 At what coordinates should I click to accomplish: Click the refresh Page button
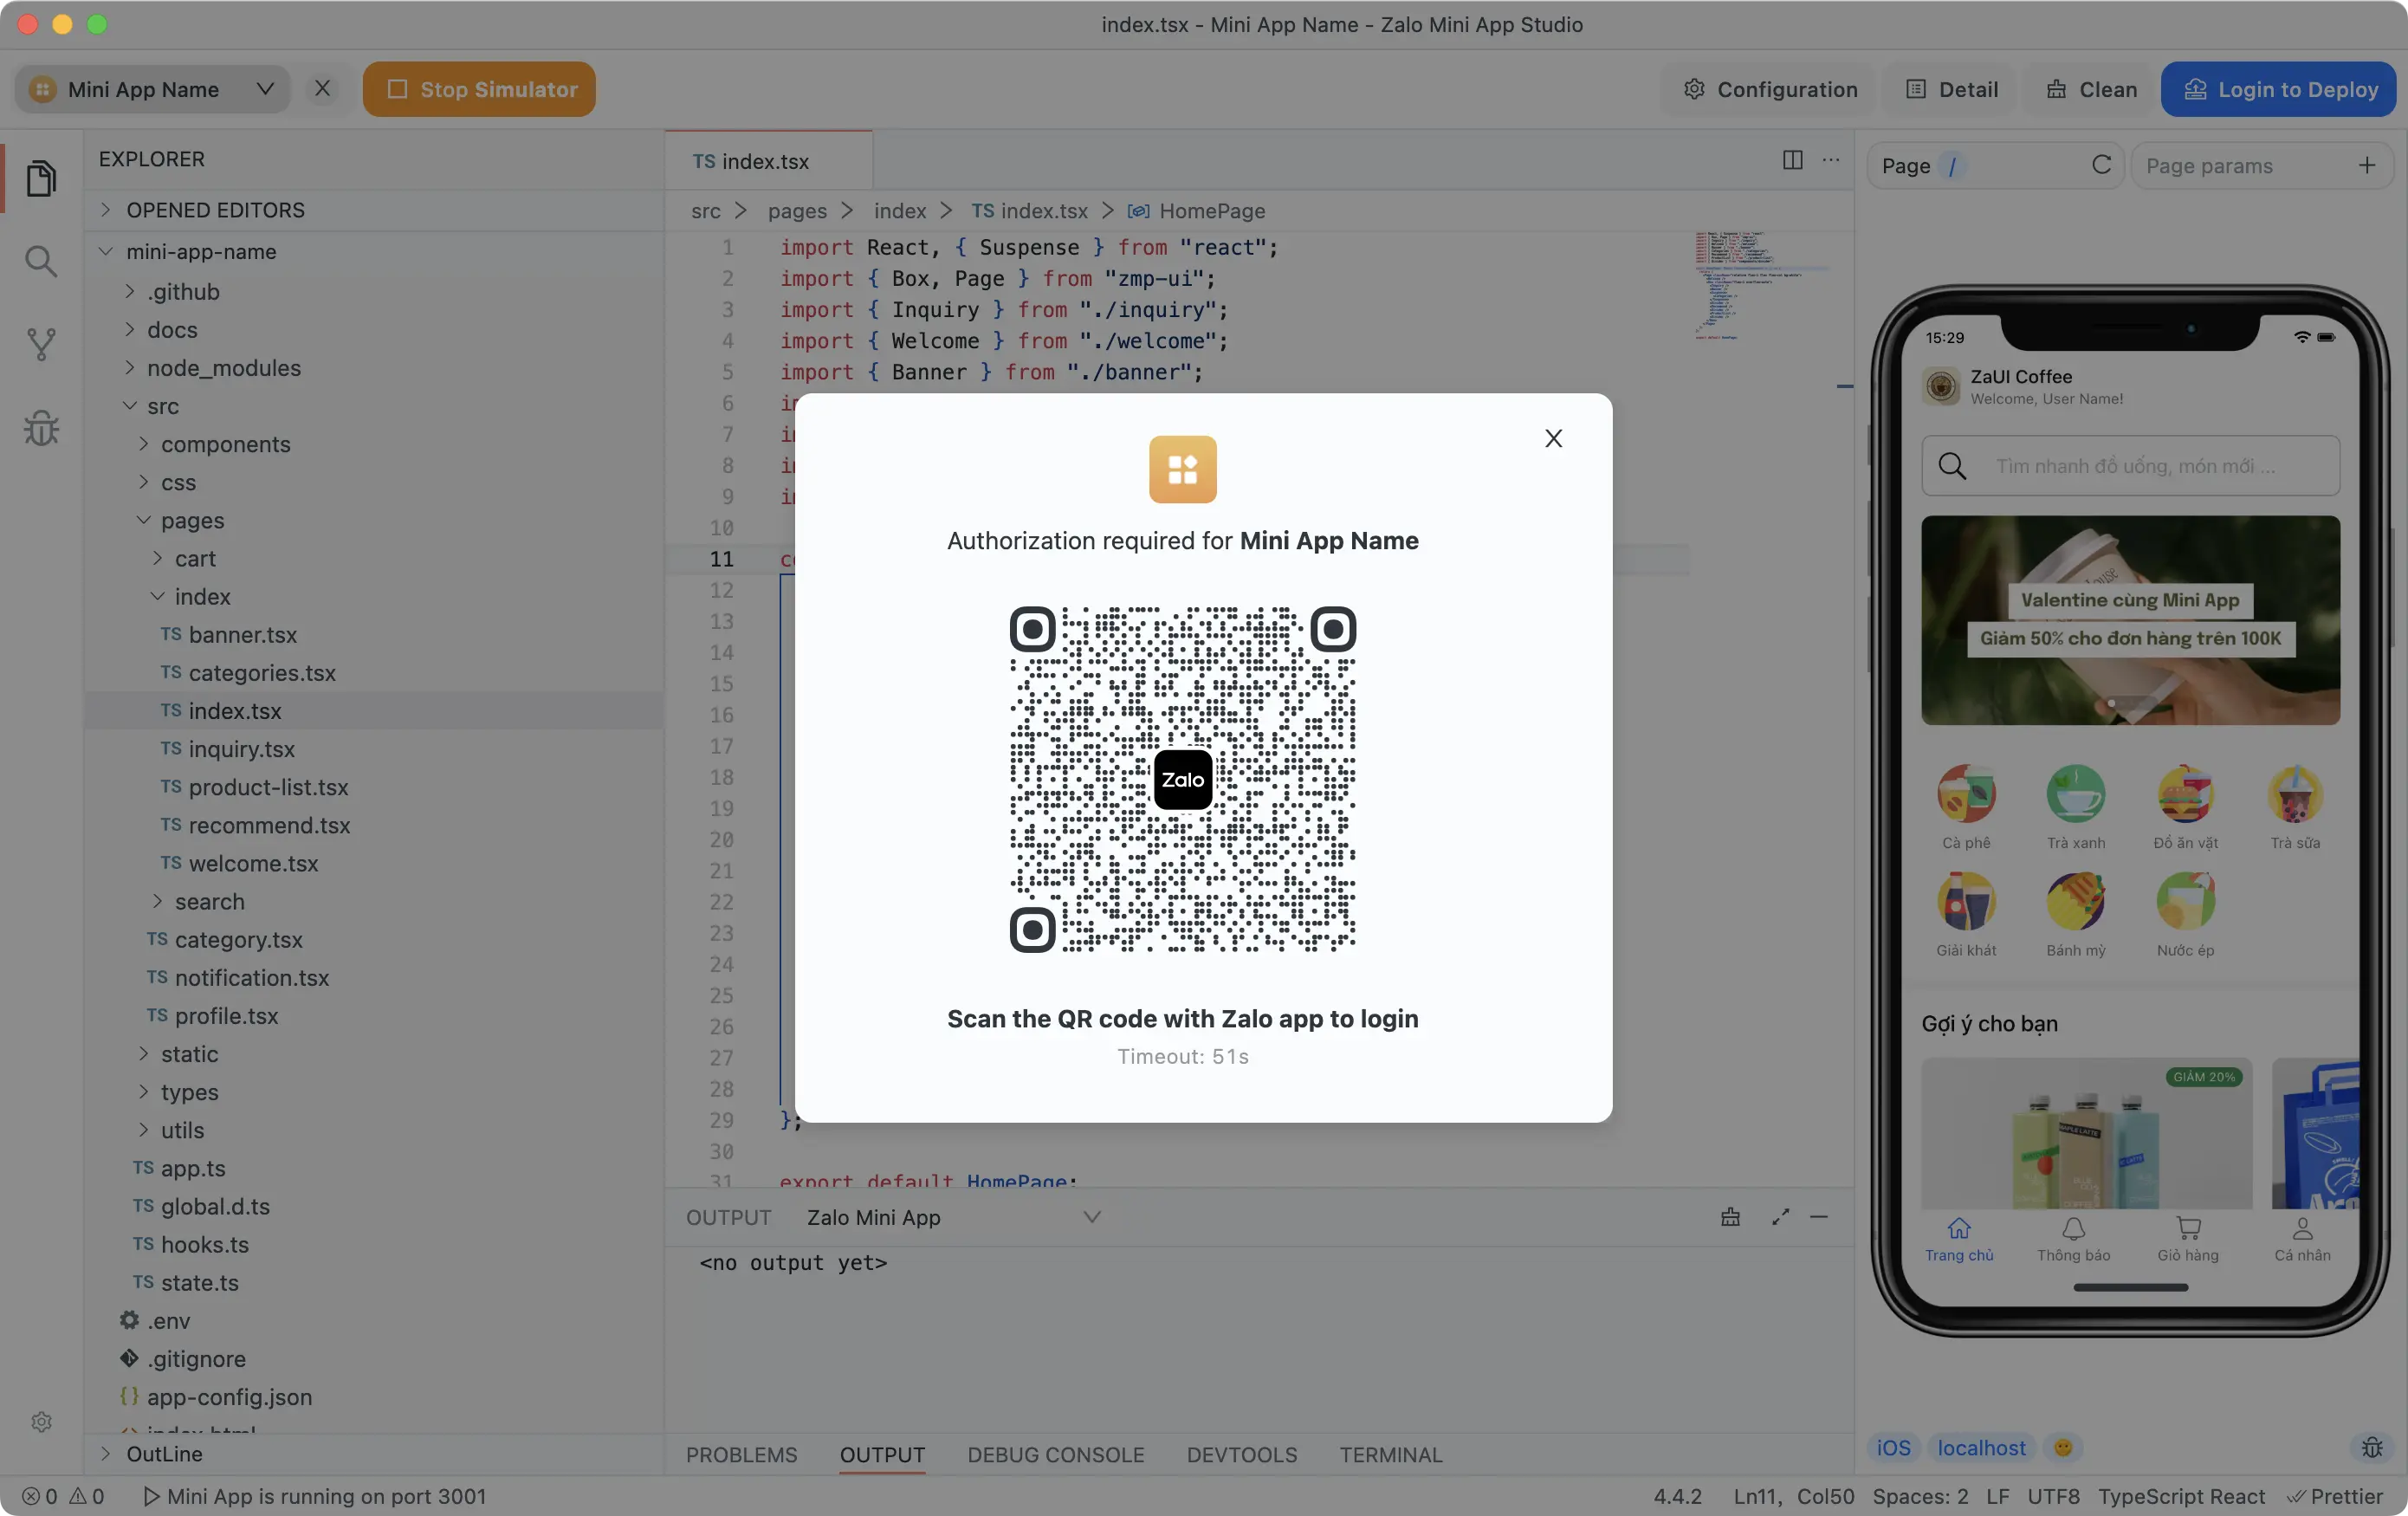[x=2102, y=165]
